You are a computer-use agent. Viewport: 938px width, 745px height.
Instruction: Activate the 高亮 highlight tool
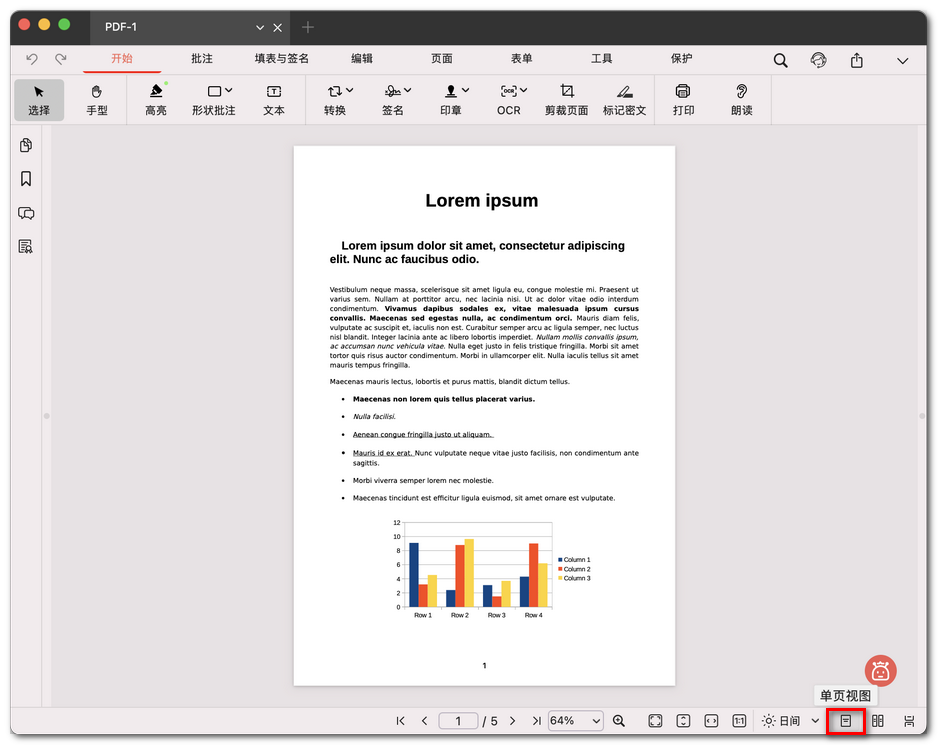click(x=156, y=100)
